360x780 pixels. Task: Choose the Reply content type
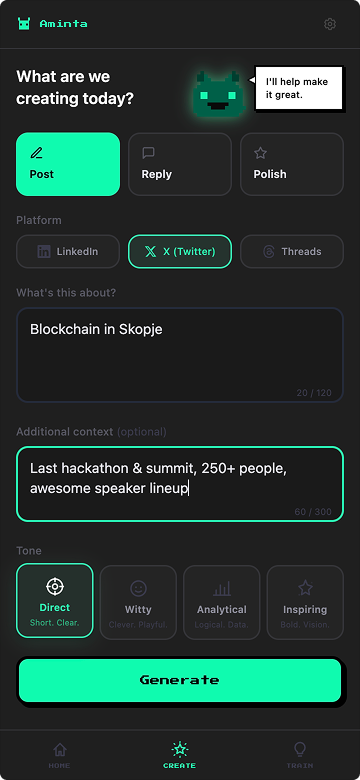(x=180, y=164)
